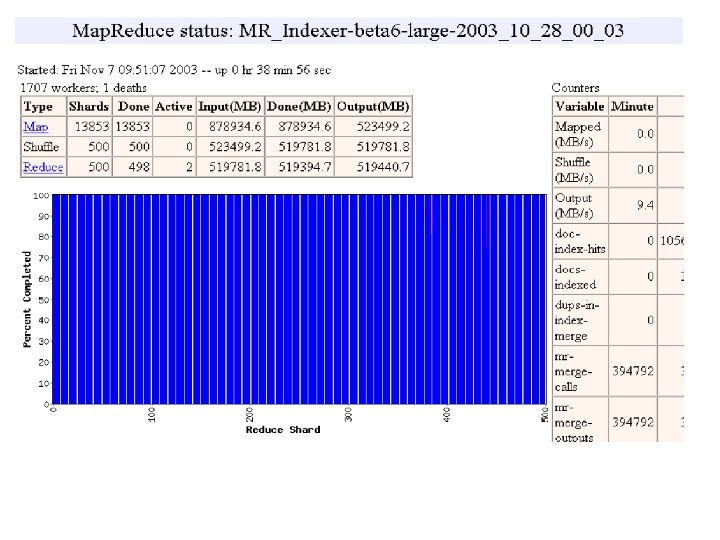Click the Variable header in Counters table

click(579, 107)
